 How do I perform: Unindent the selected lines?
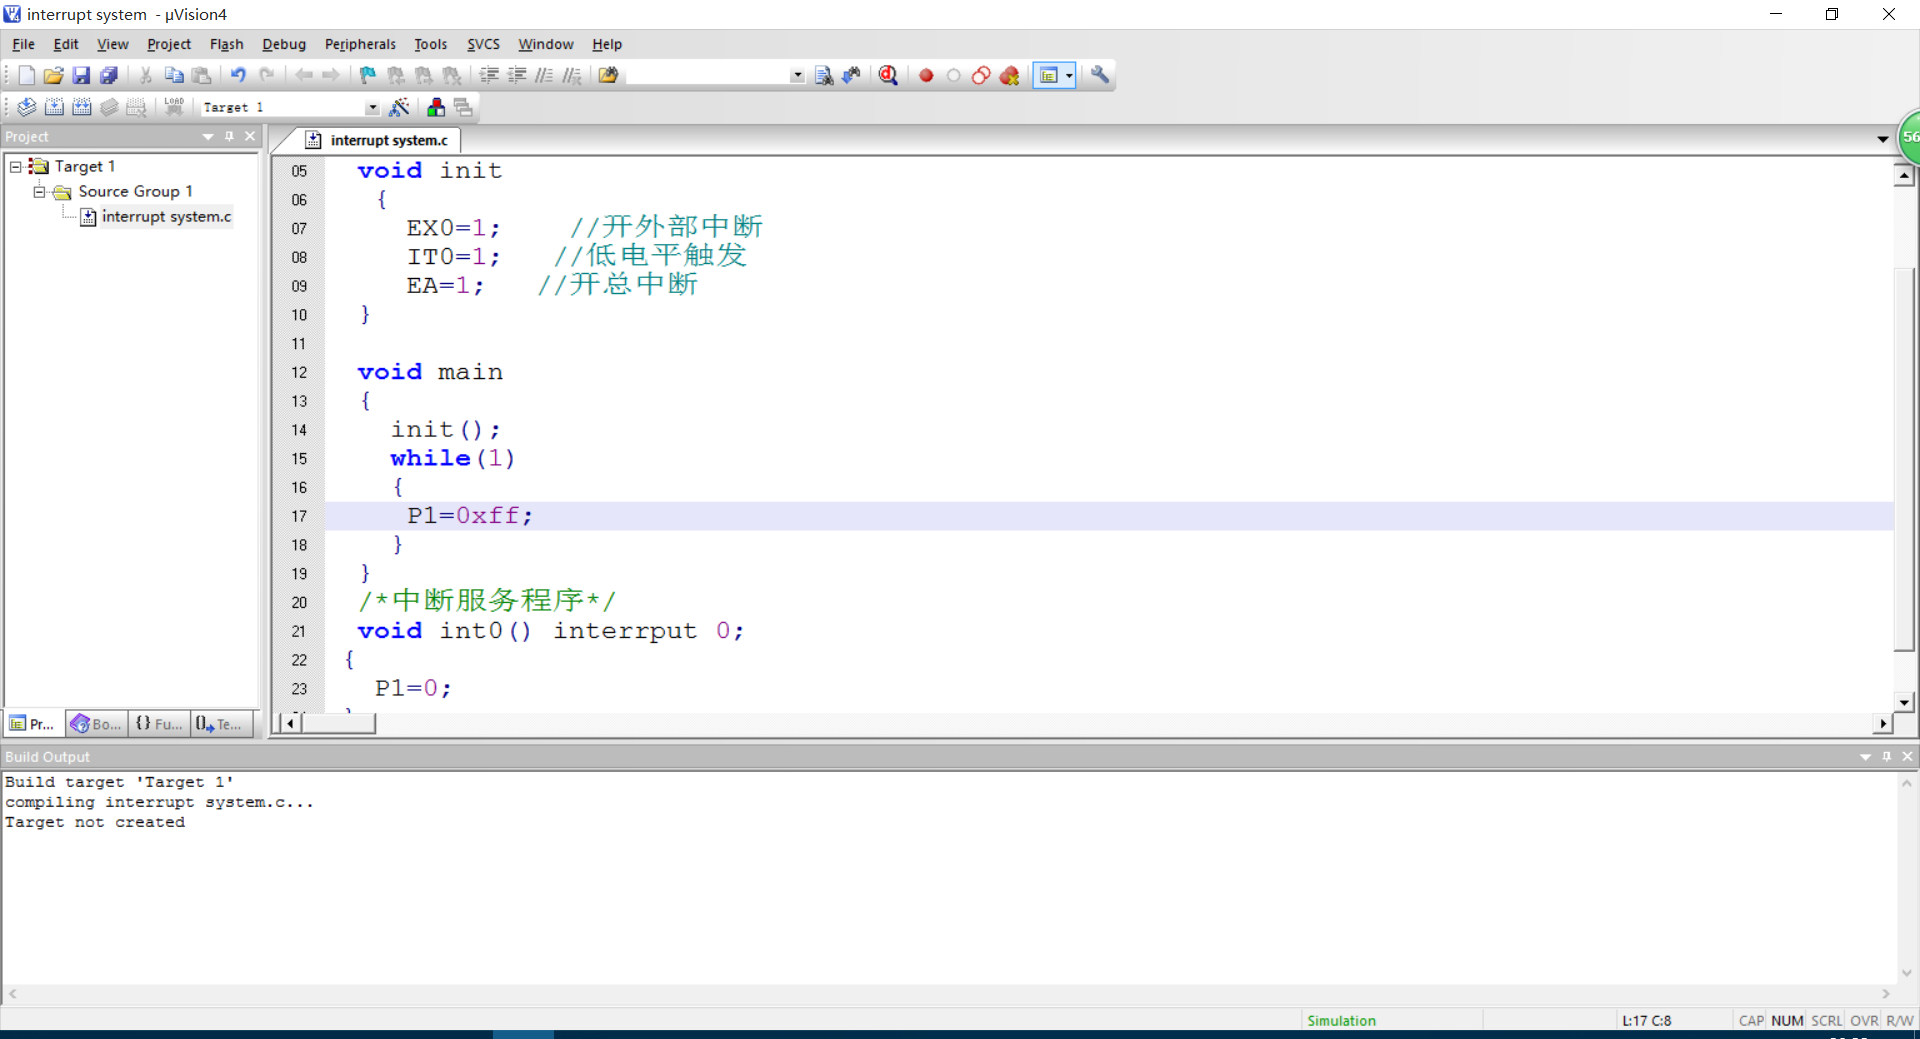tap(517, 75)
